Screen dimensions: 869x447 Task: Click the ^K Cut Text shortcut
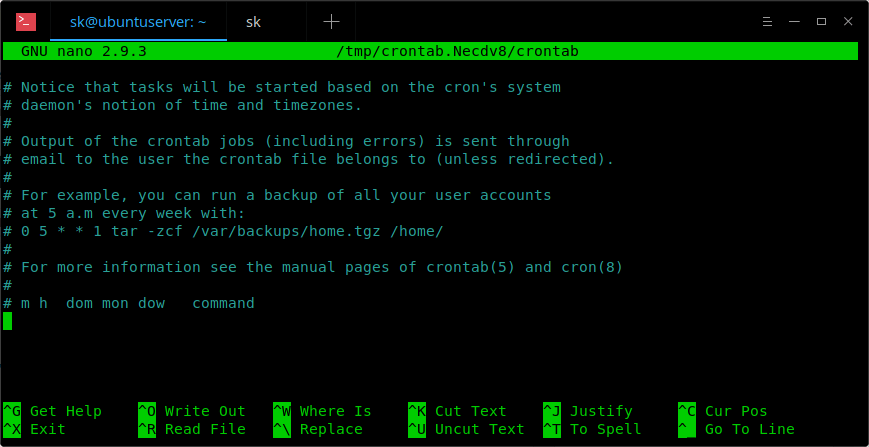pos(457,412)
